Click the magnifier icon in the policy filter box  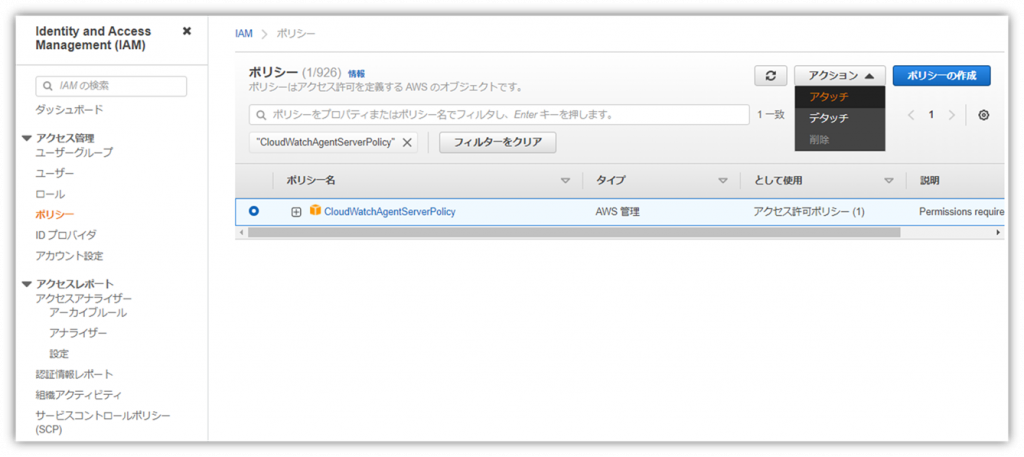point(261,115)
